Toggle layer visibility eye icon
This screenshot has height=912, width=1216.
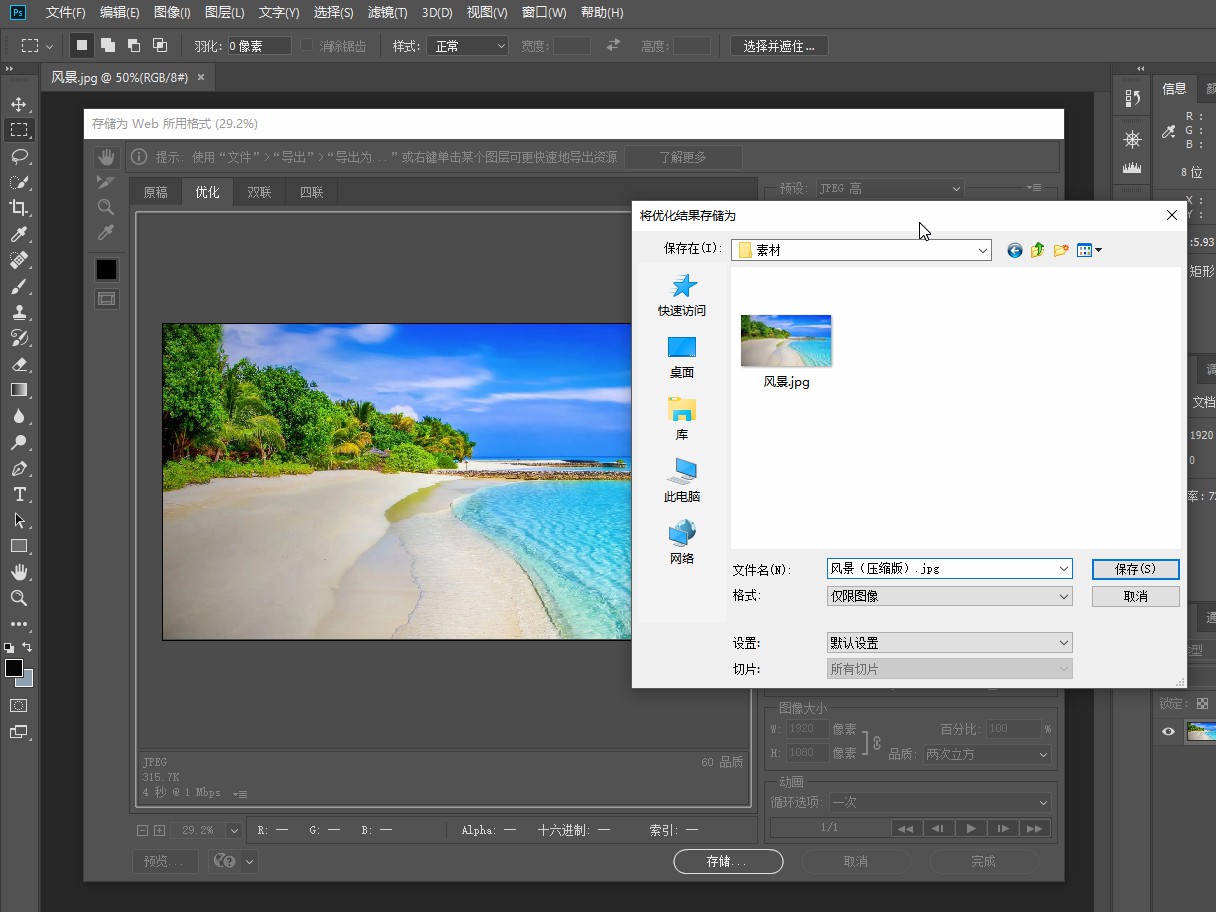click(x=1168, y=732)
